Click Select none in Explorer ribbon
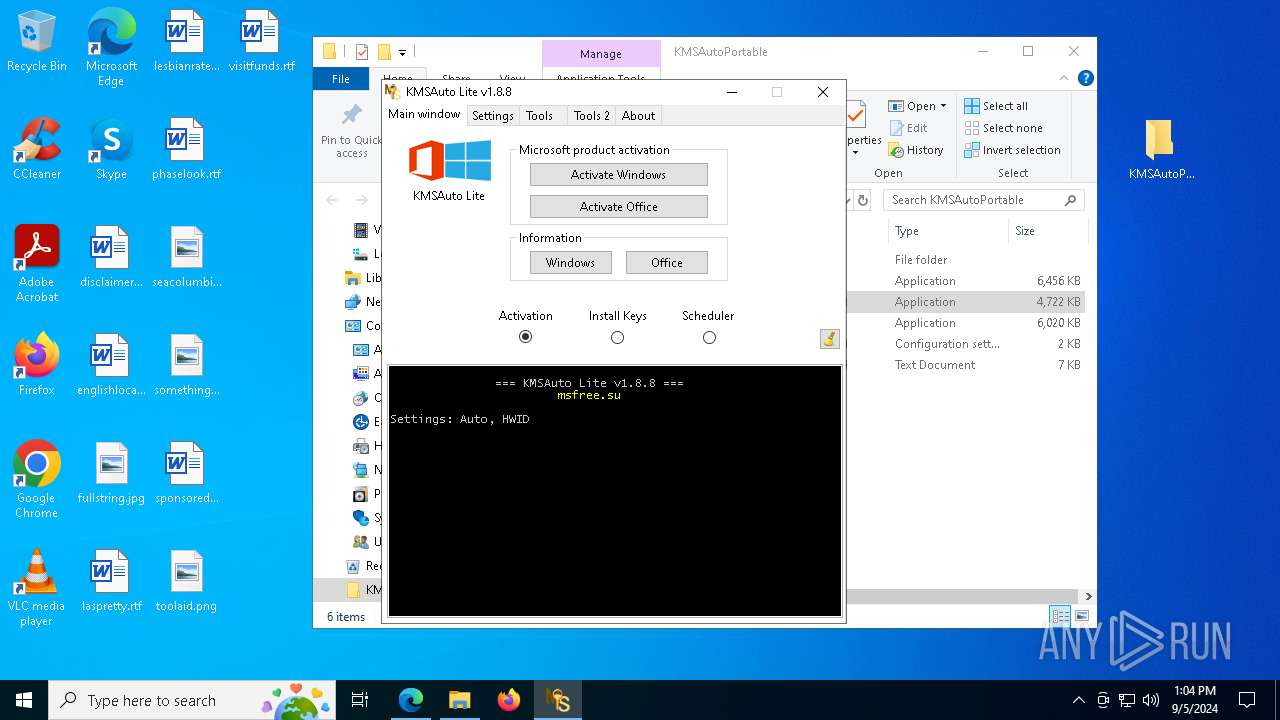 pyautogui.click(x=1003, y=128)
